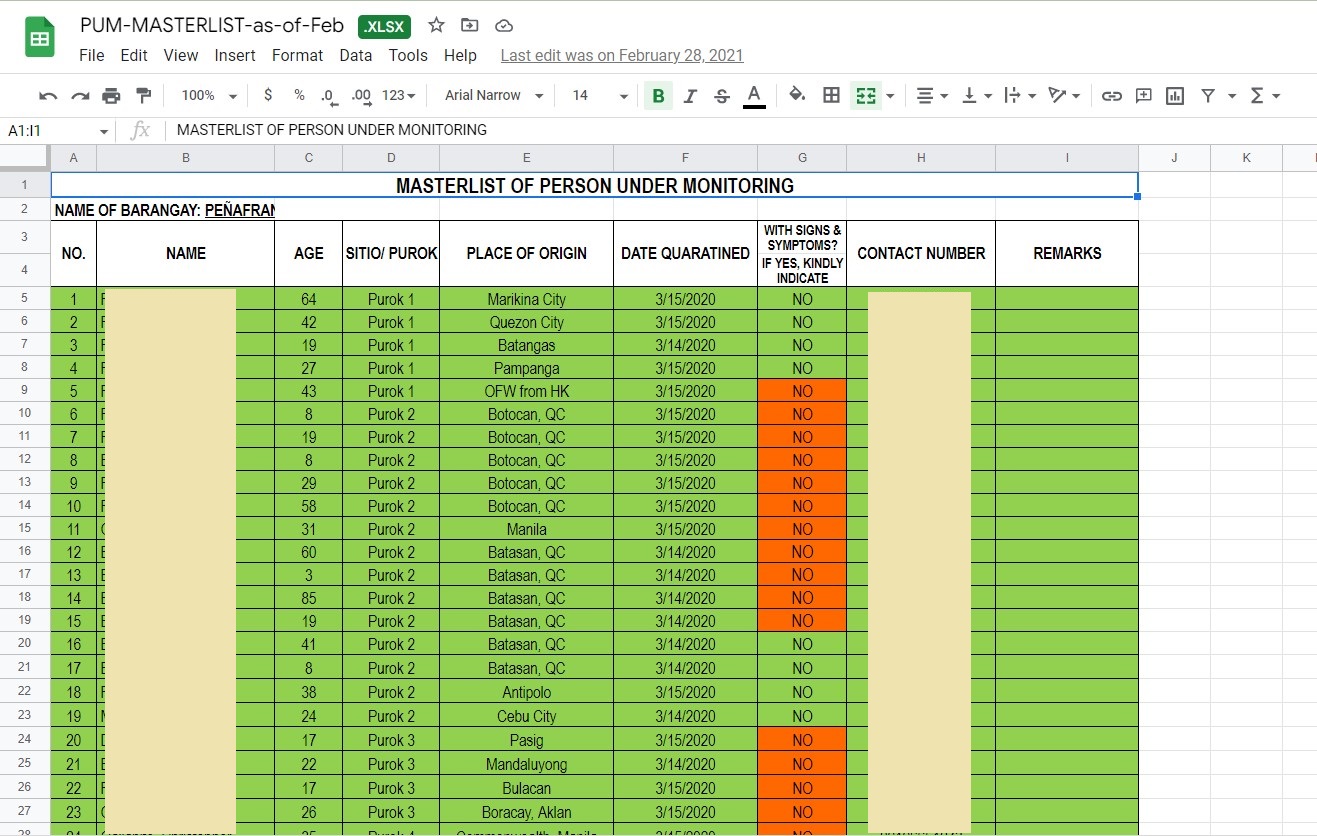Click the cell containing OFW from HK
The height and width of the screenshot is (836, 1317).
pos(526,391)
